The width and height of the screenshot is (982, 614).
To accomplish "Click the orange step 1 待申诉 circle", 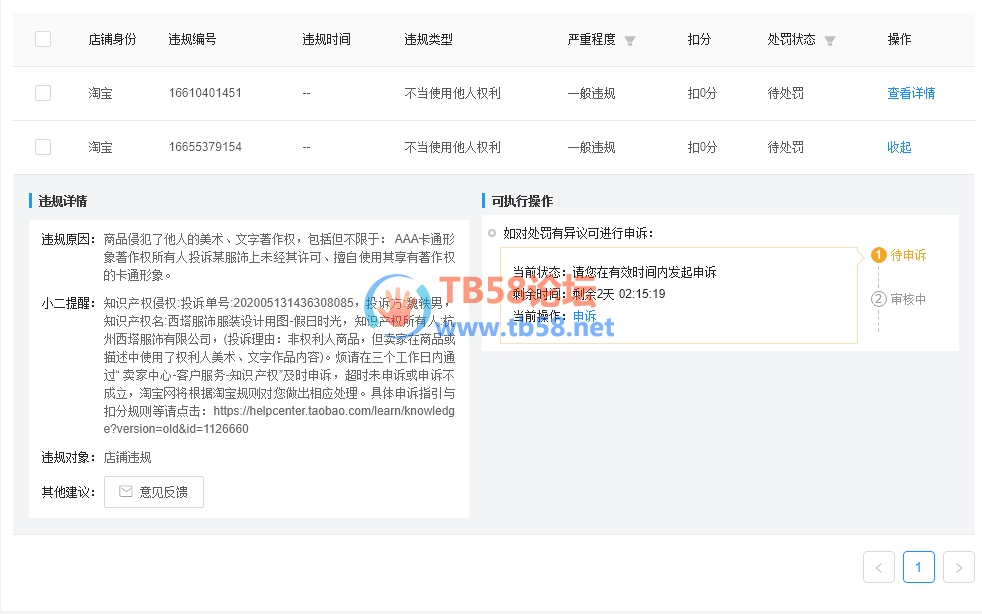I will (879, 255).
